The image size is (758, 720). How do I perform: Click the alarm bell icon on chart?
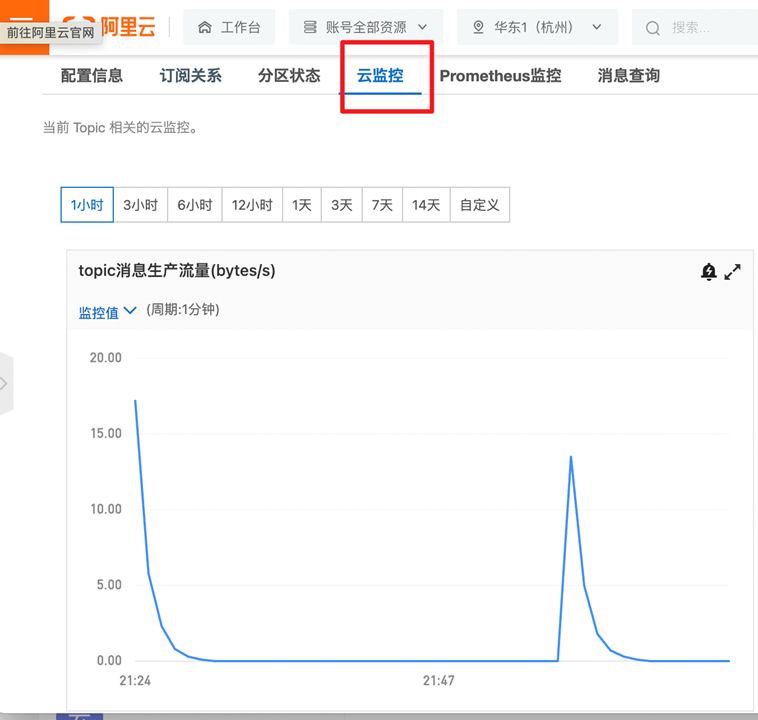click(709, 271)
